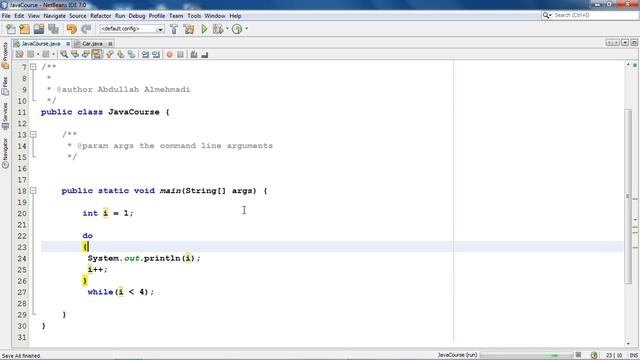This screenshot has height=360, width=640.
Task: Open Debug Project dropdown arrow
Action: pyautogui.click(x=227, y=29)
